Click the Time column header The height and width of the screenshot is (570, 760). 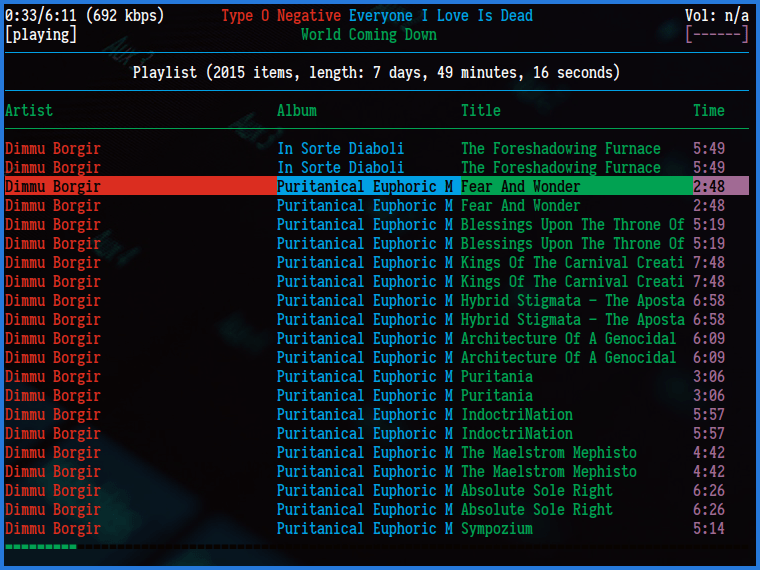click(709, 111)
